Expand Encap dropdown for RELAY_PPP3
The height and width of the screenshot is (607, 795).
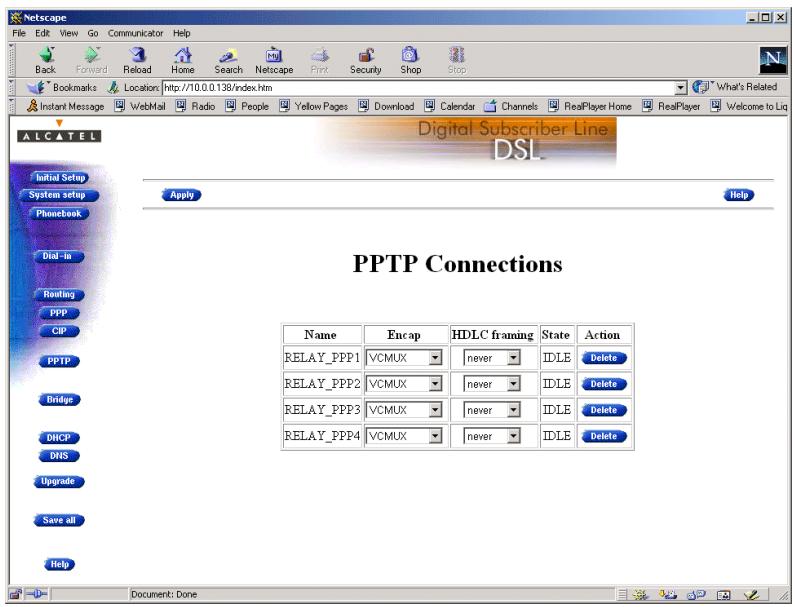436,410
